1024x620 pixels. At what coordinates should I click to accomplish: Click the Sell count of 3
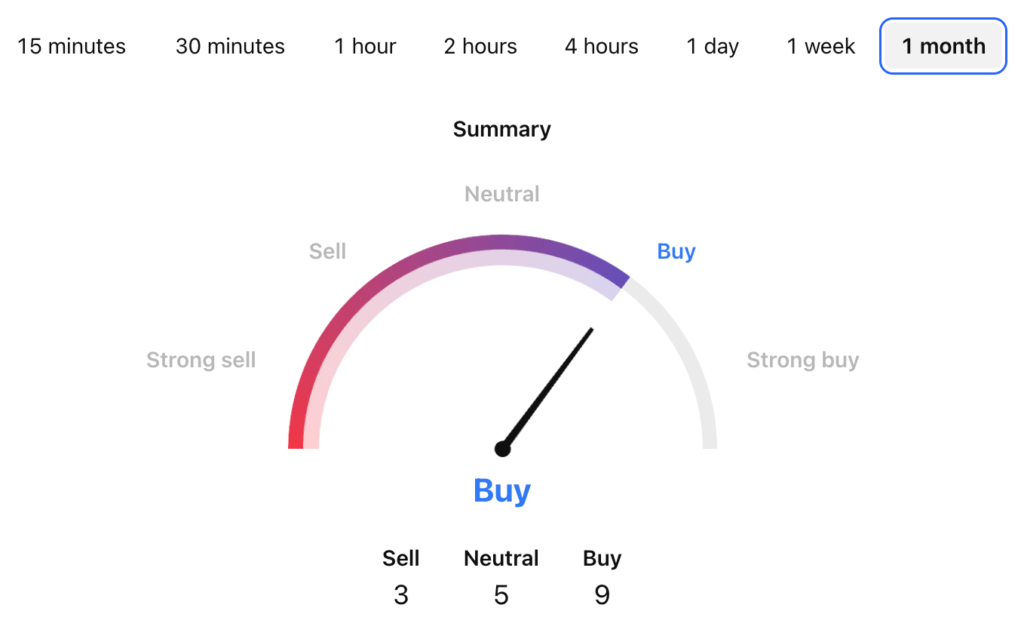(x=401, y=595)
